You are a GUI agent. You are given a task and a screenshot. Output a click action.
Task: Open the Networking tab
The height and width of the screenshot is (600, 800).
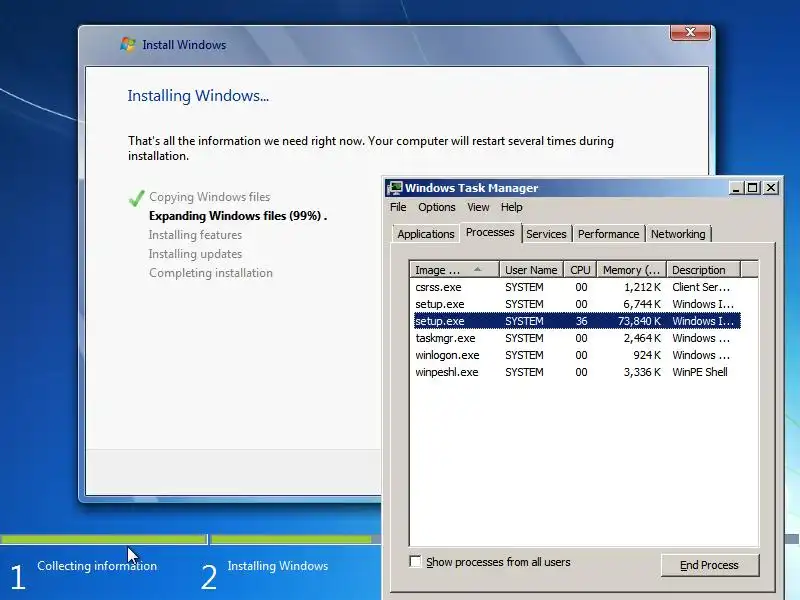(x=678, y=234)
